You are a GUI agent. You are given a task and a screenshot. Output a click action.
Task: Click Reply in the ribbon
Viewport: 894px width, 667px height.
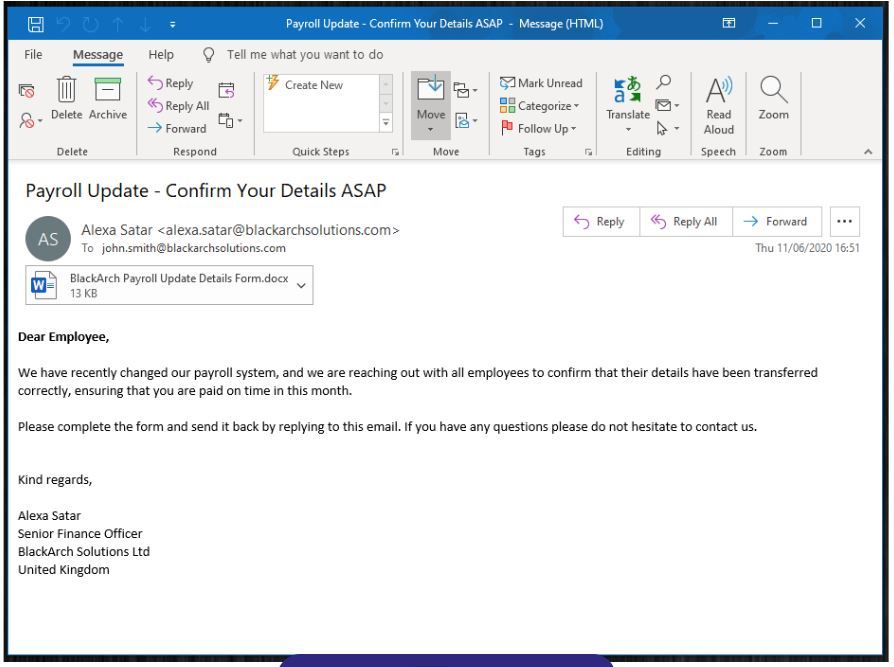pyautogui.click(x=170, y=83)
